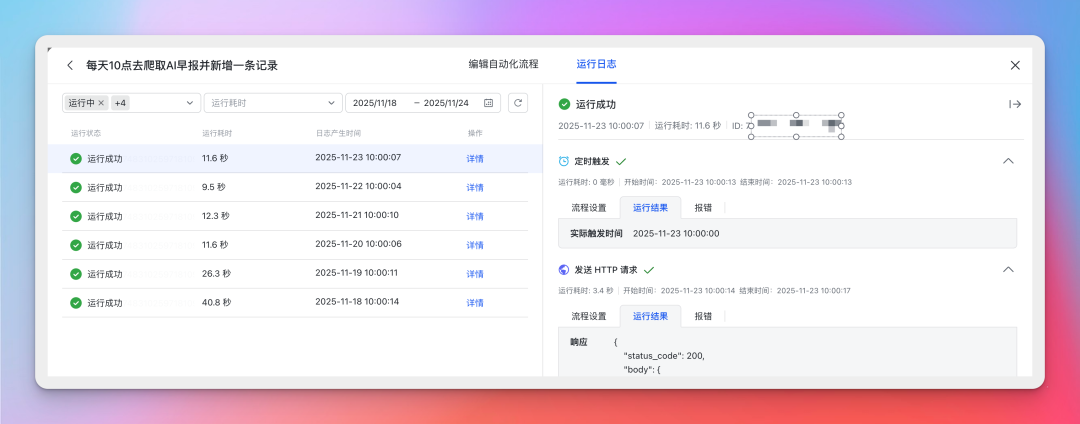This screenshot has height=424, width=1080.
Task: Open 详情 for 2025-11-19 log
Action: tap(475, 274)
